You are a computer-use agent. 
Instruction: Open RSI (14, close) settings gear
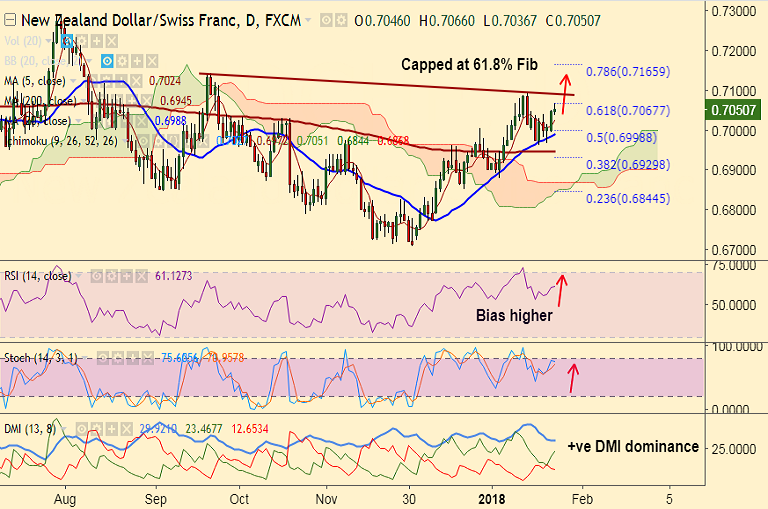click(x=112, y=277)
